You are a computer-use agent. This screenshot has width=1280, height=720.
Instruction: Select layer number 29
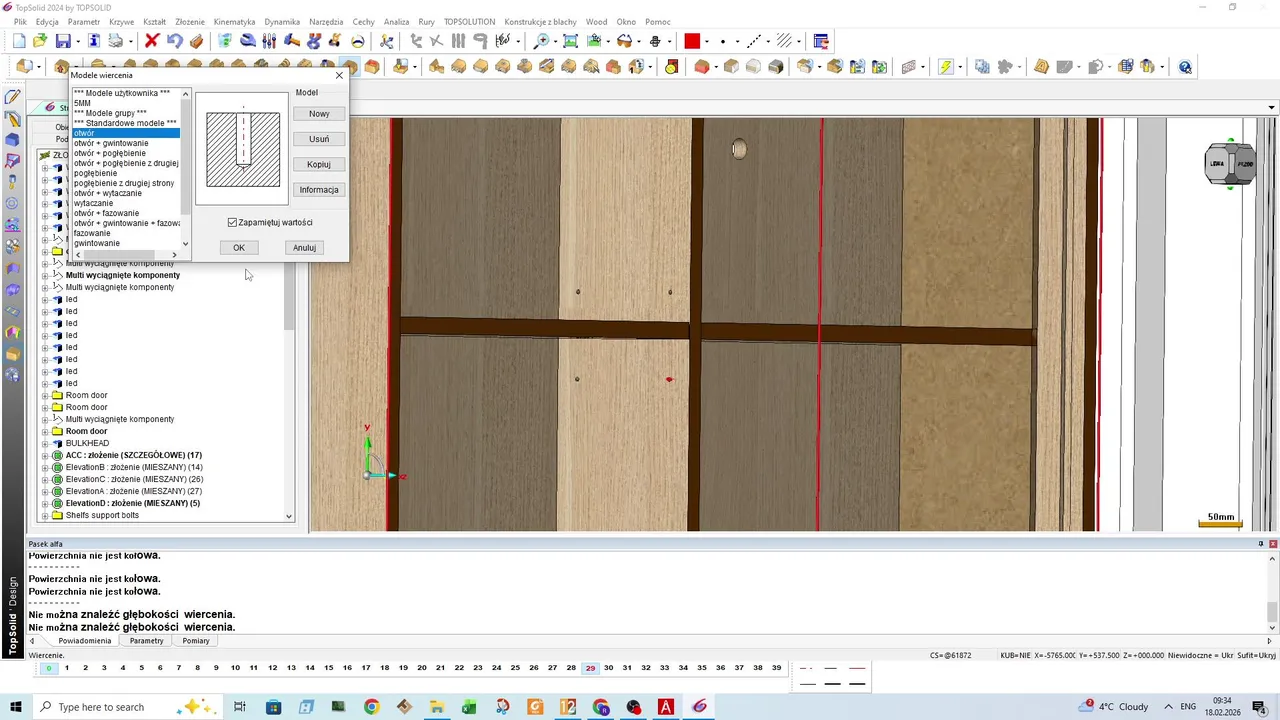590,668
